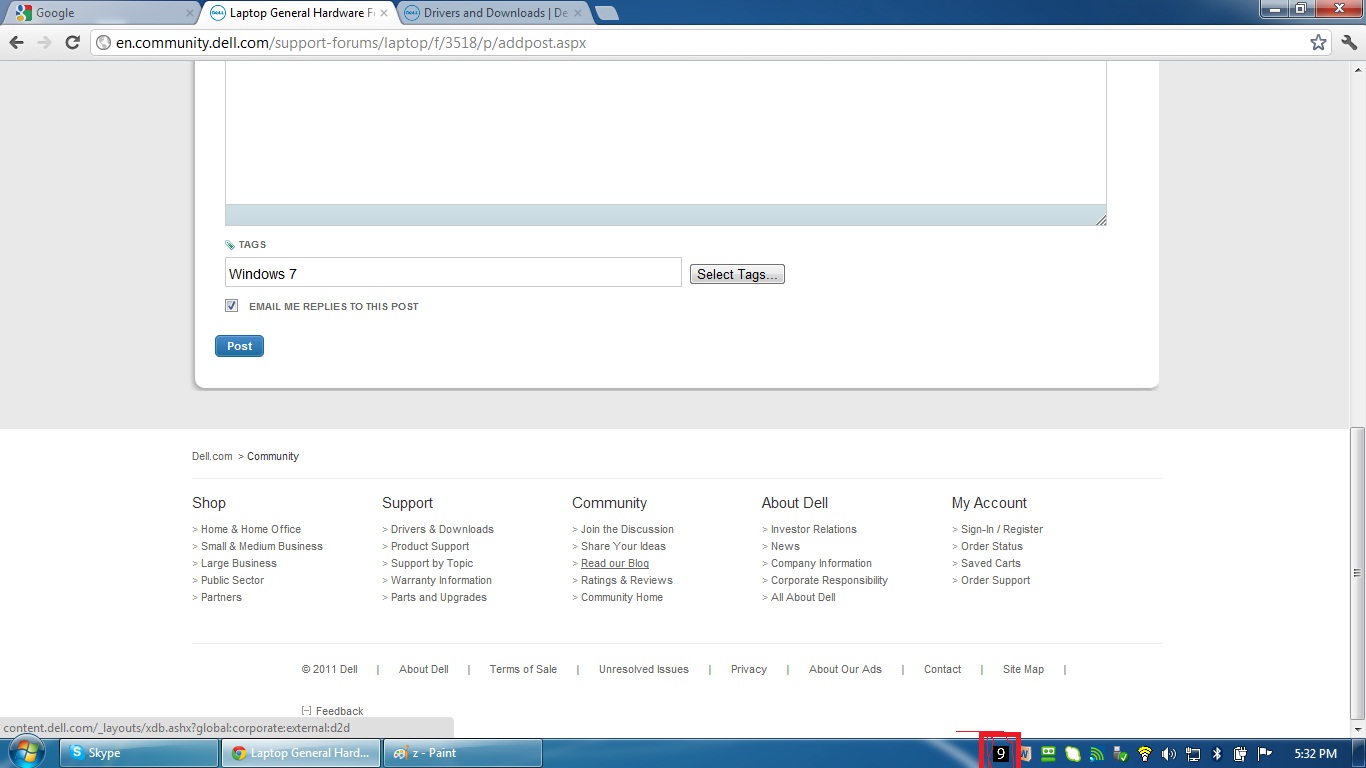Open the Ratings & Reviews link
Image resolution: width=1366 pixels, height=768 pixels.
tap(627, 580)
